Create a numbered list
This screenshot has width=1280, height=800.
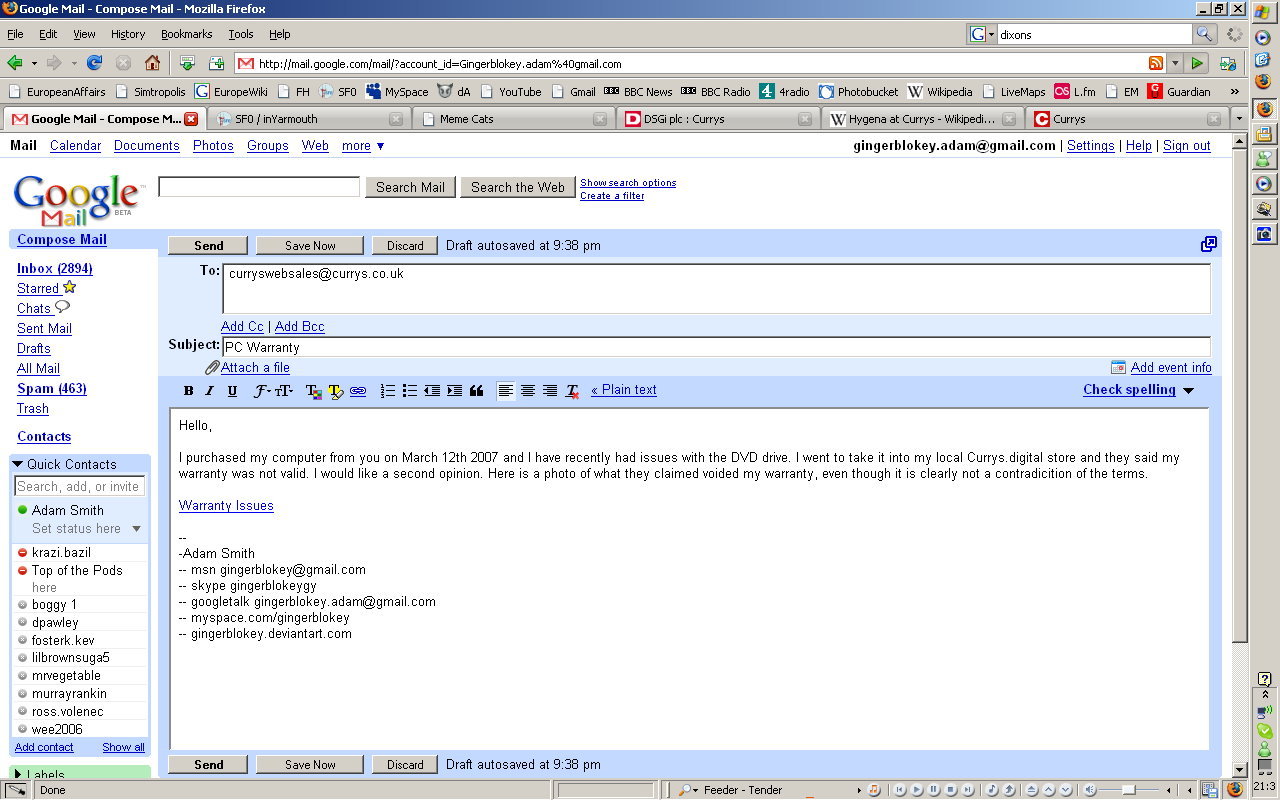click(x=388, y=391)
